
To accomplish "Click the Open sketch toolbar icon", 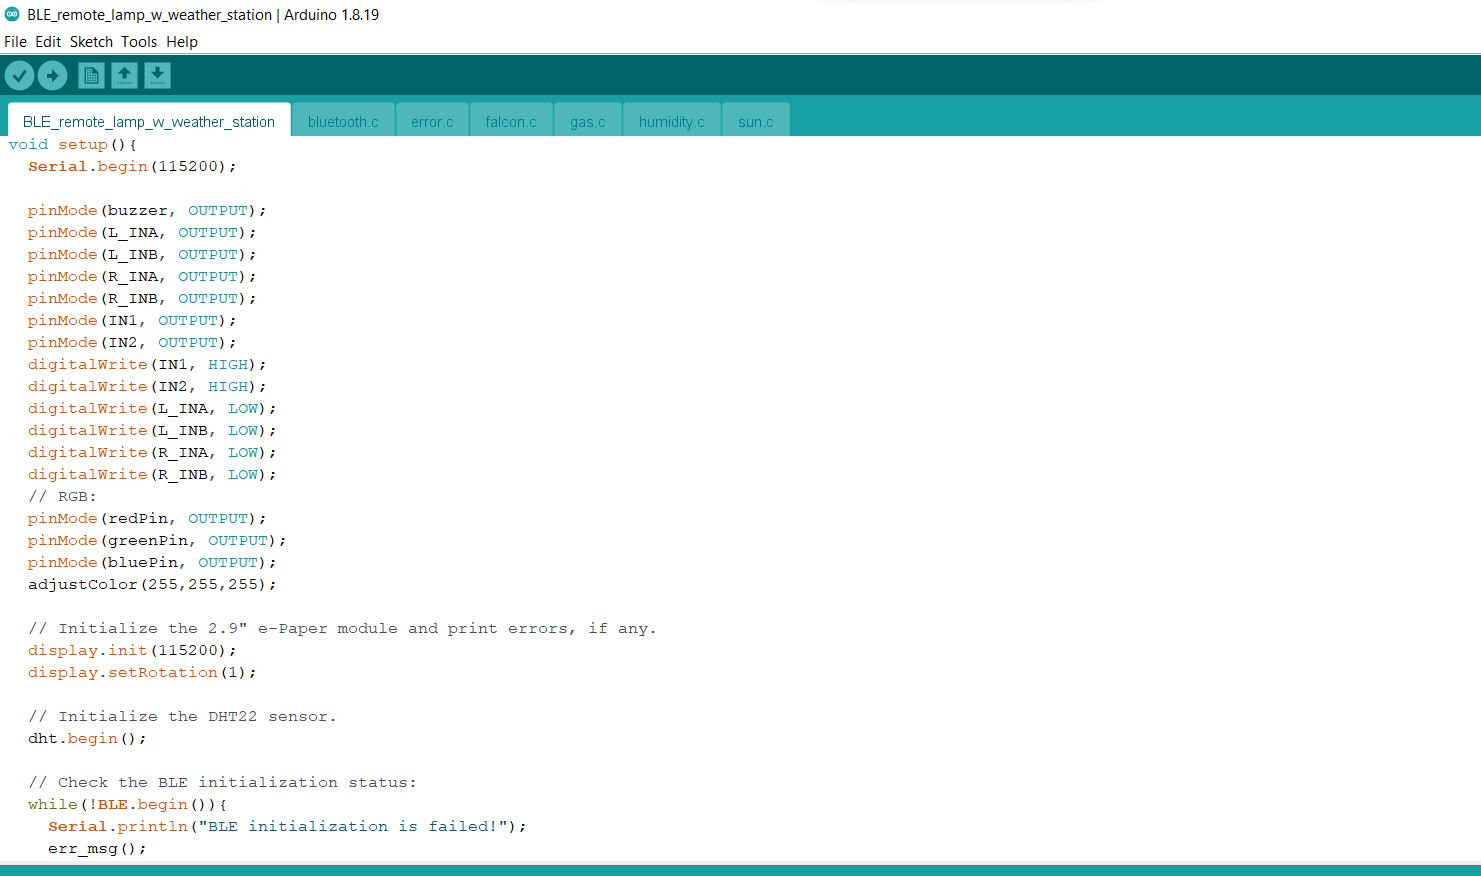I will tap(125, 75).
